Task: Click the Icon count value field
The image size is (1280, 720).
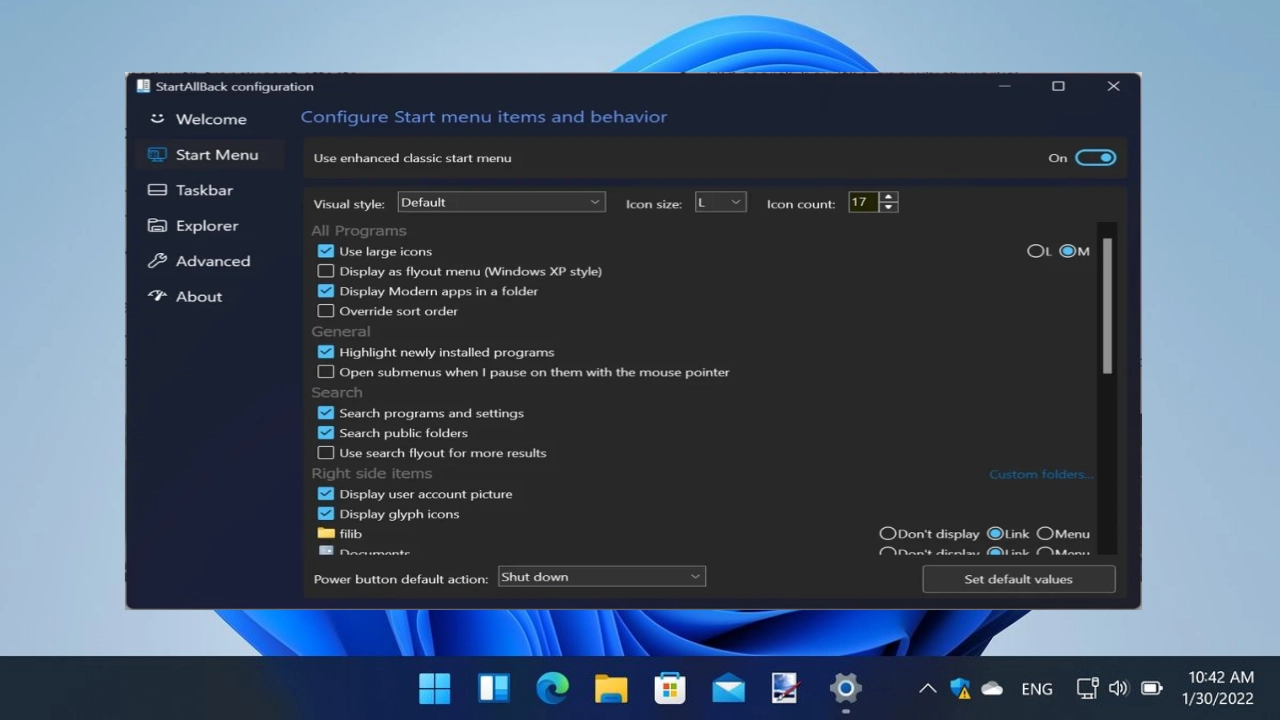Action: click(x=863, y=202)
